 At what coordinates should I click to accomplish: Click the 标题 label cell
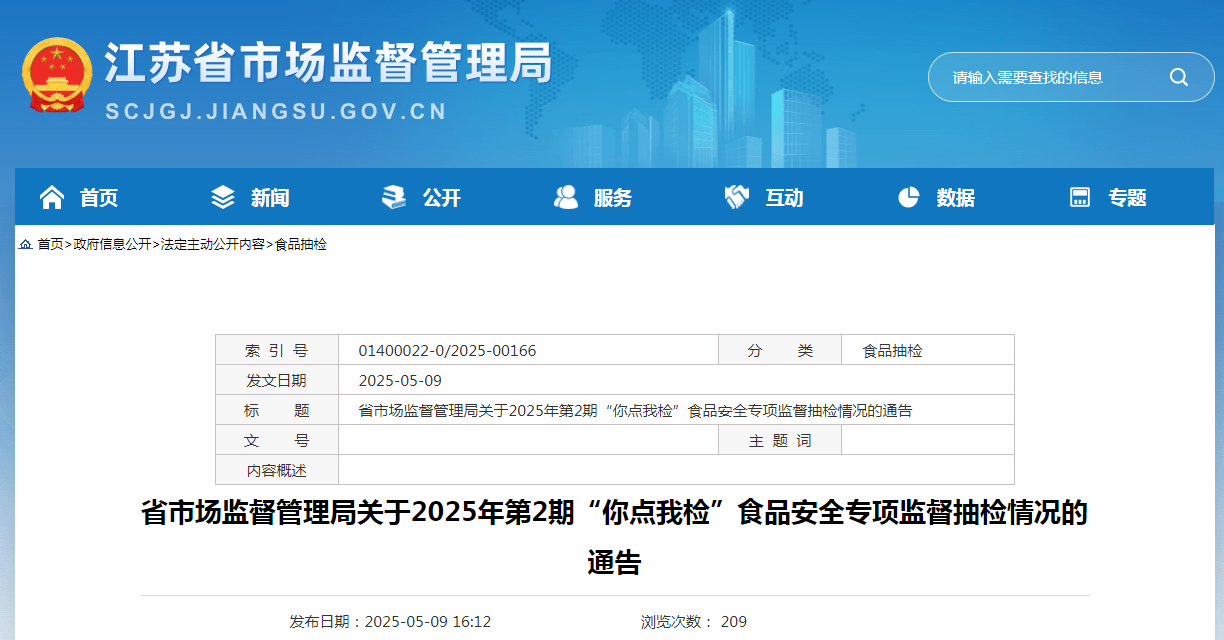(277, 410)
